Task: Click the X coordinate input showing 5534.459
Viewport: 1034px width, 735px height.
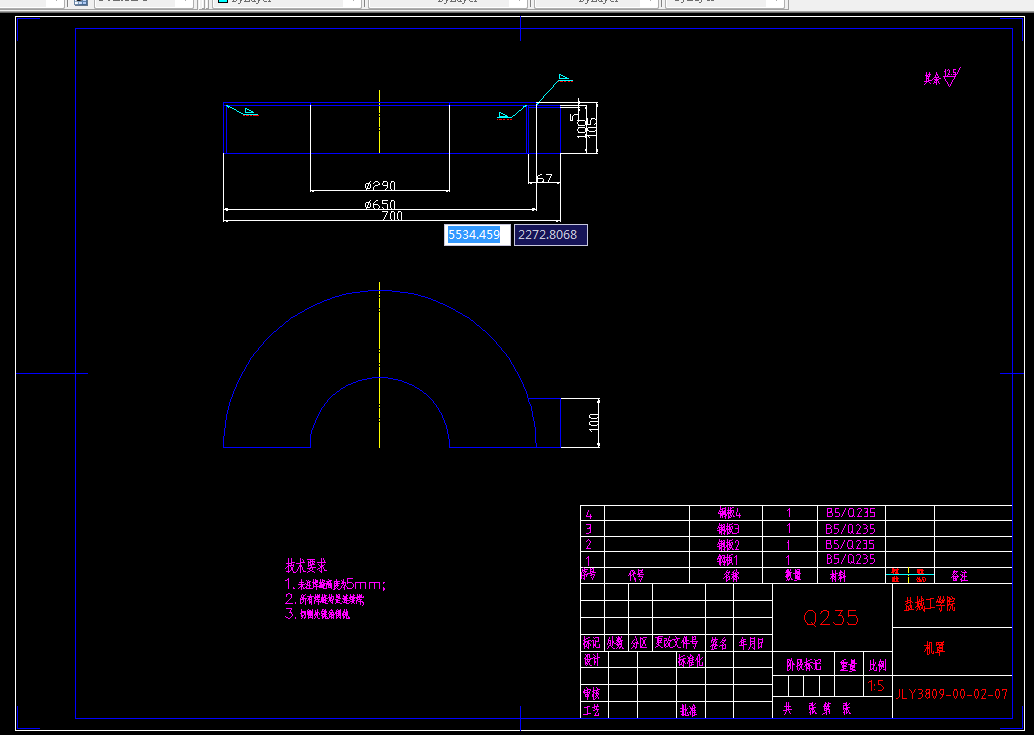Action: click(477, 235)
